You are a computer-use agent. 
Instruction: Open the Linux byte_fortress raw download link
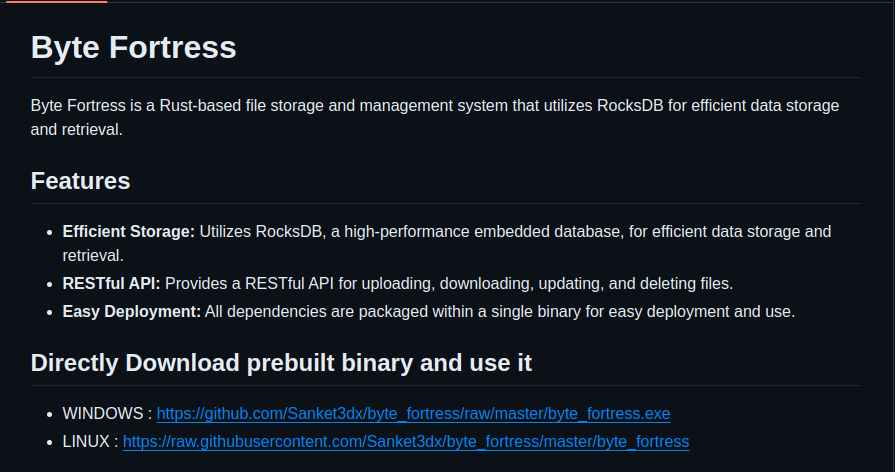point(406,441)
